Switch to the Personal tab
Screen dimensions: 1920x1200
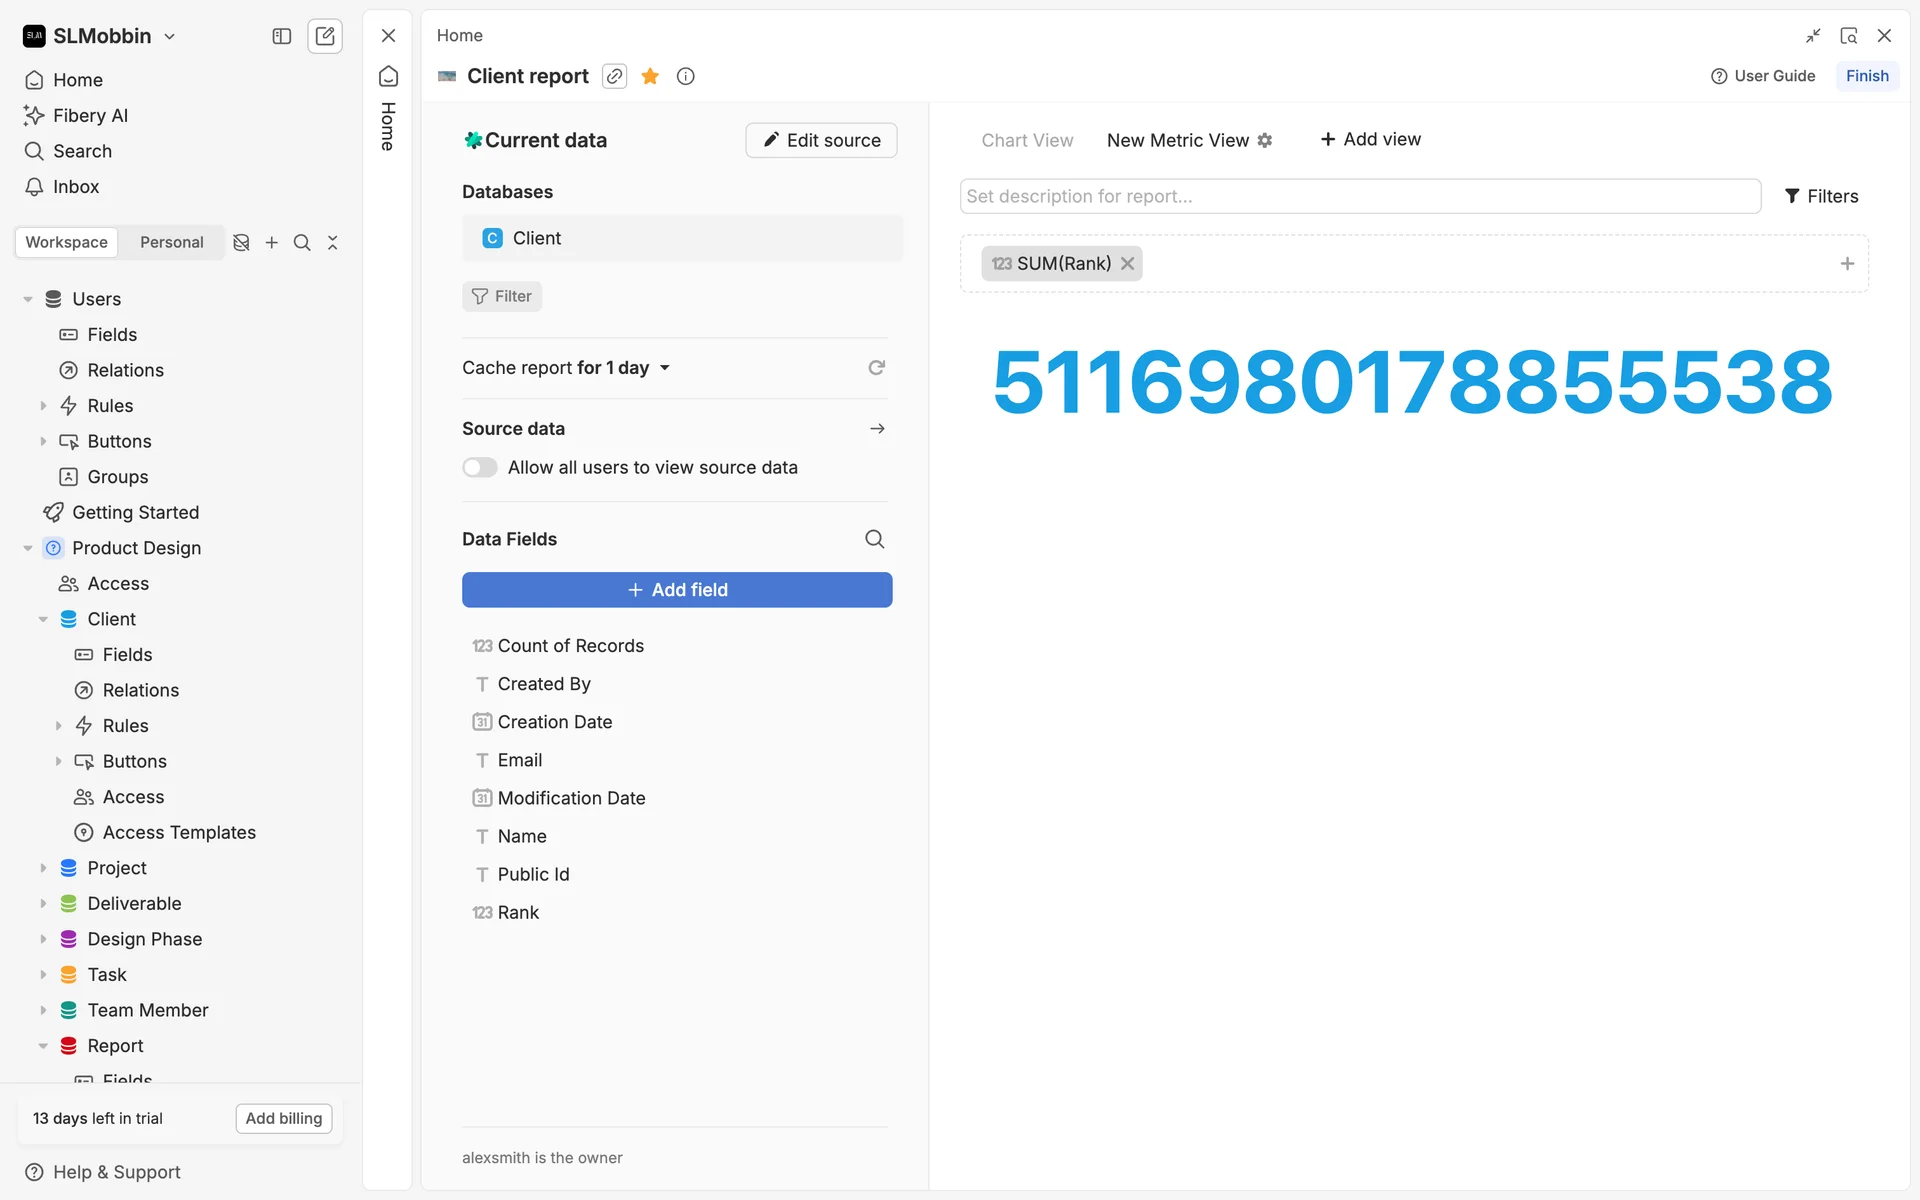click(171, 242)
